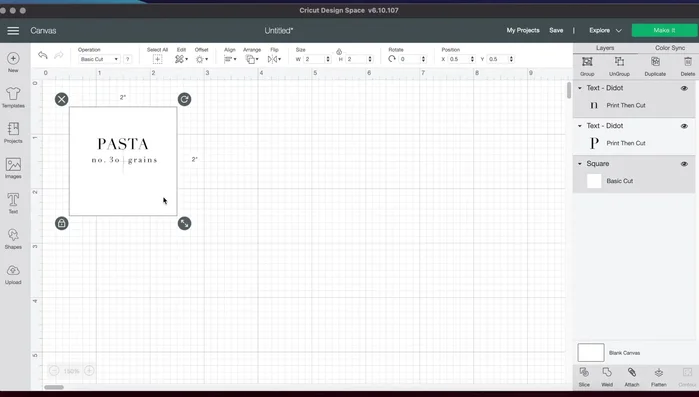The height and width of the screenshot is (397, 699).
Task: Click the X position field
Action: tap(458, 59)
